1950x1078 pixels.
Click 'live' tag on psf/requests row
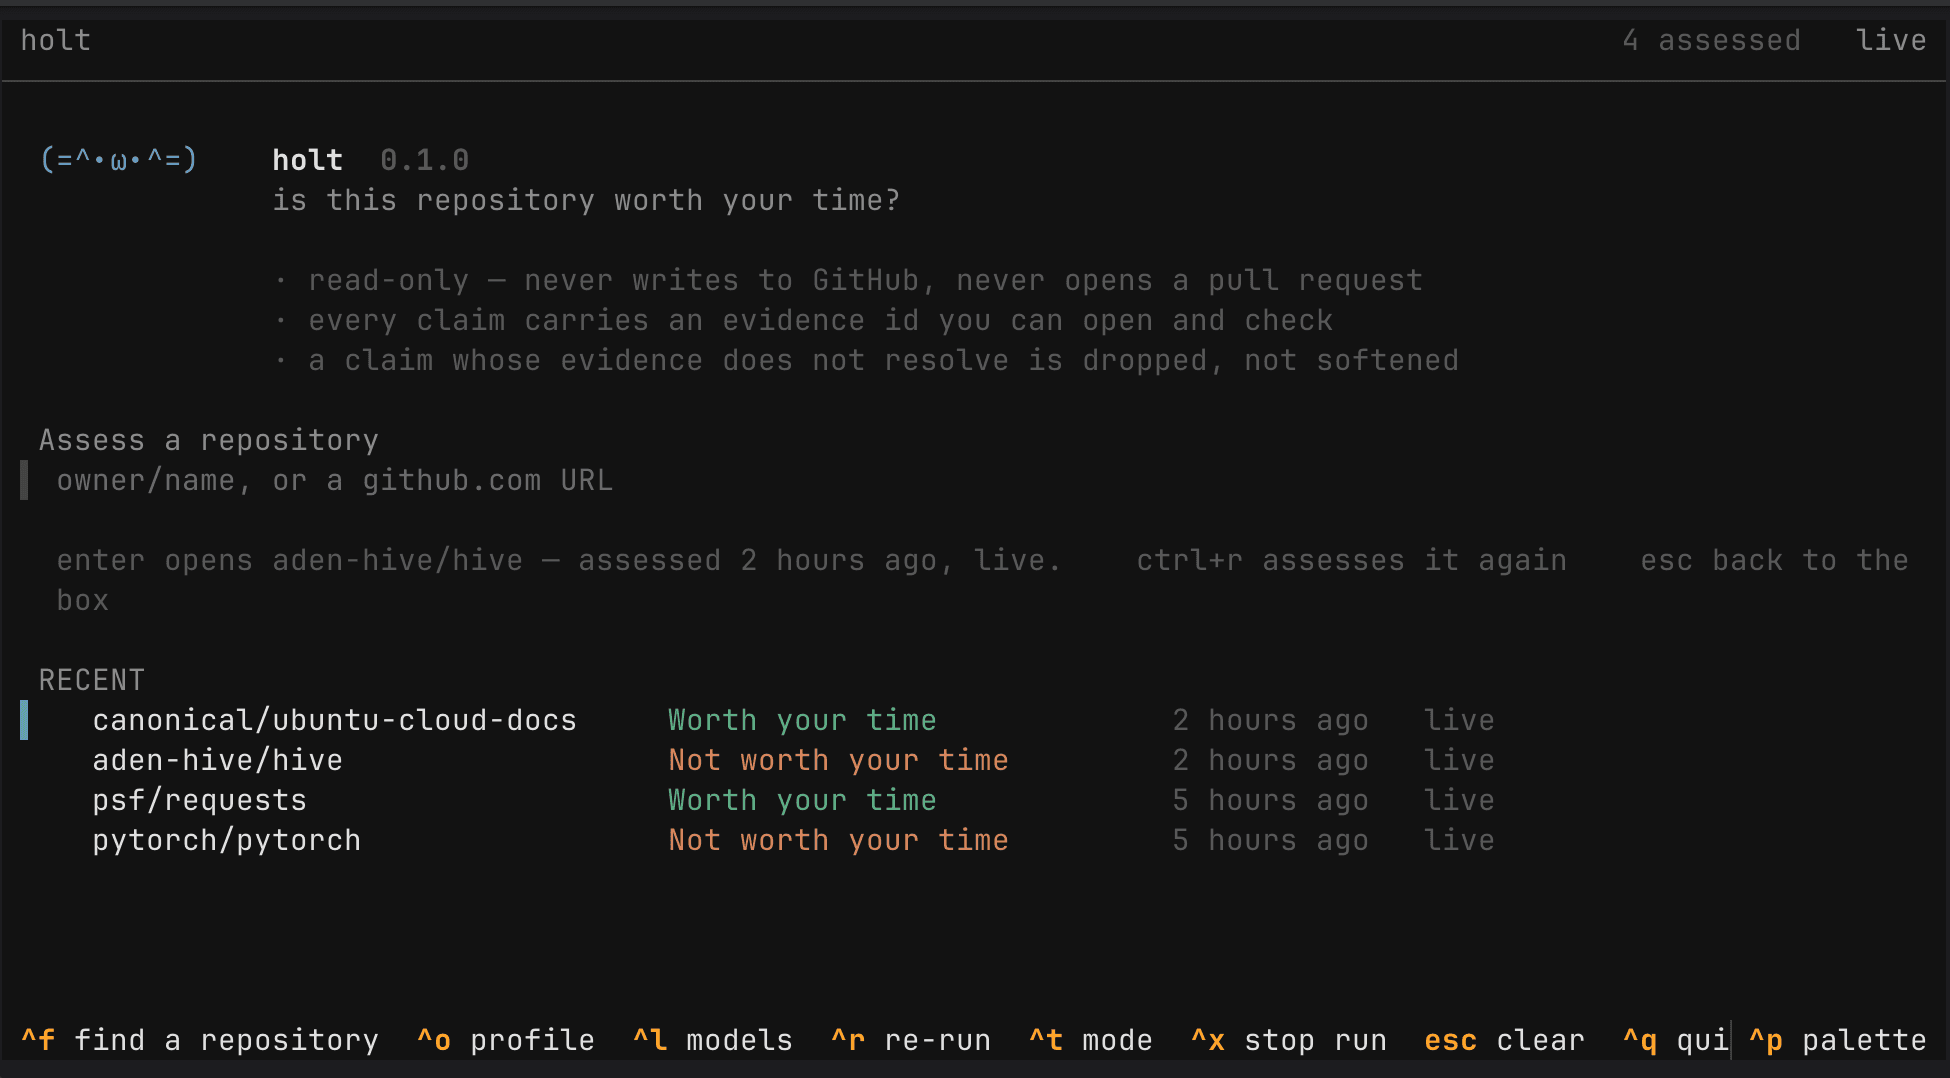pos(1460,801)
